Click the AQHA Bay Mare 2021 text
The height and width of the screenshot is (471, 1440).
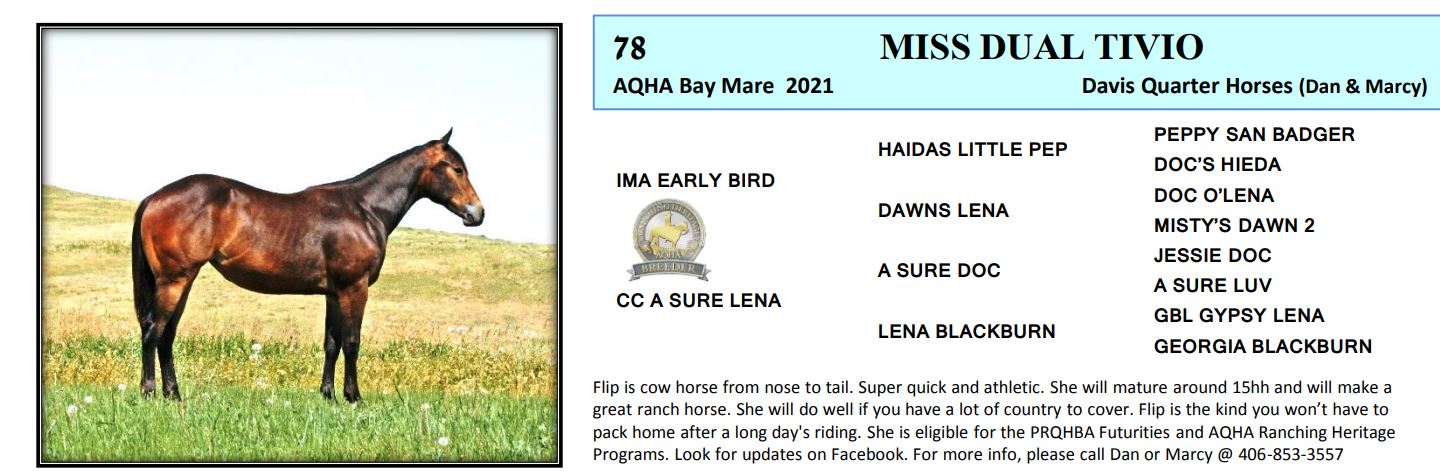[723, 86]
